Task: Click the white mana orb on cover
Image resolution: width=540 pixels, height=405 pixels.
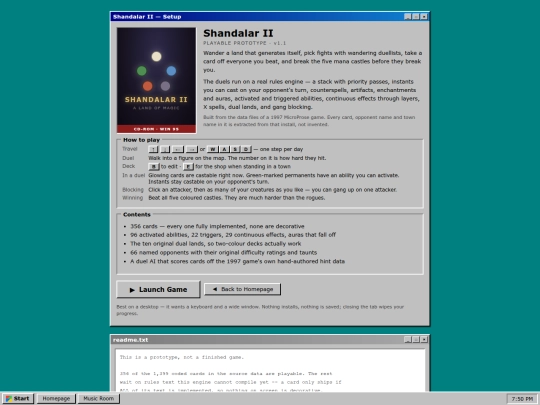Action: pos(156,56)
